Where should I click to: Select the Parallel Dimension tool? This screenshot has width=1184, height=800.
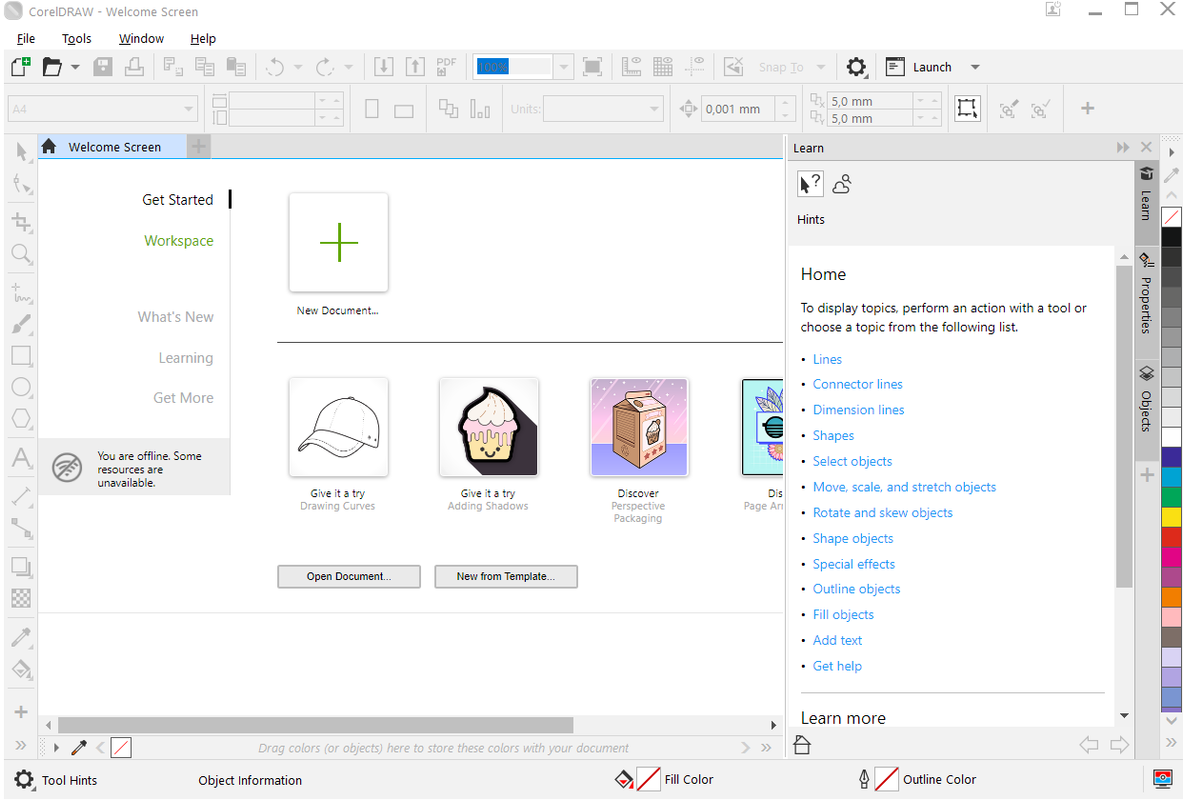coord(21,496)
